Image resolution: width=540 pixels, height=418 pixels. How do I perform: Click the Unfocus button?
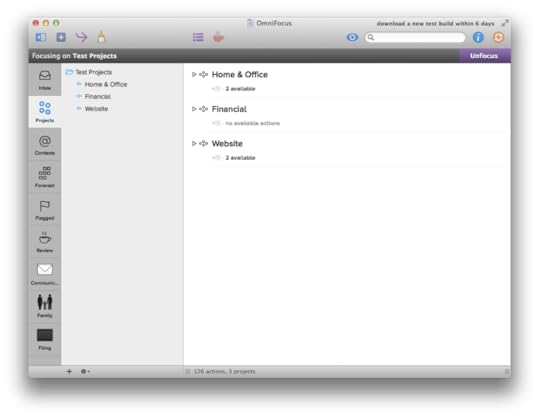pos(485,56)
